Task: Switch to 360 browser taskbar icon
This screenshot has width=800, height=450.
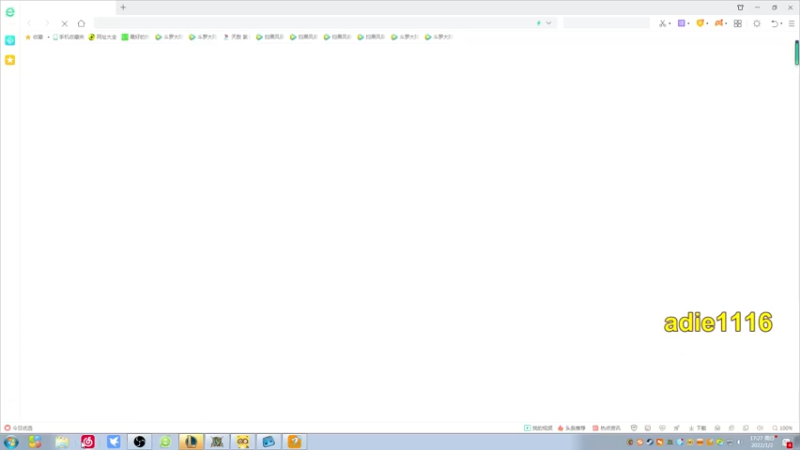Action: (x=165, y=442)
